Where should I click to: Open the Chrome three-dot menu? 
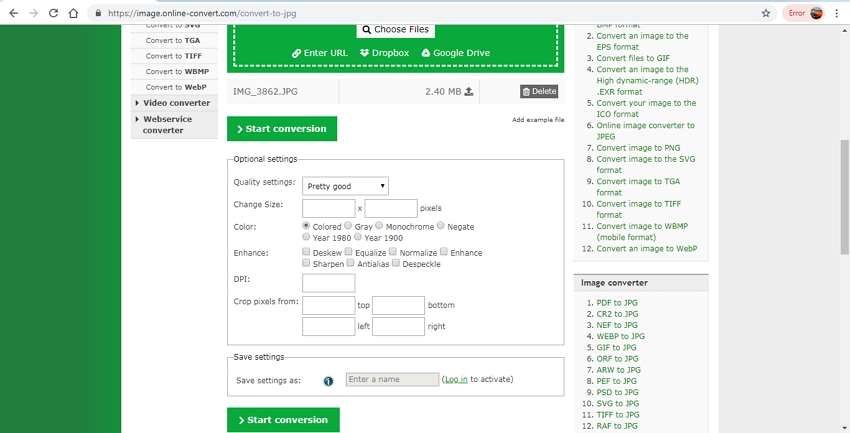tap(837, 13)
